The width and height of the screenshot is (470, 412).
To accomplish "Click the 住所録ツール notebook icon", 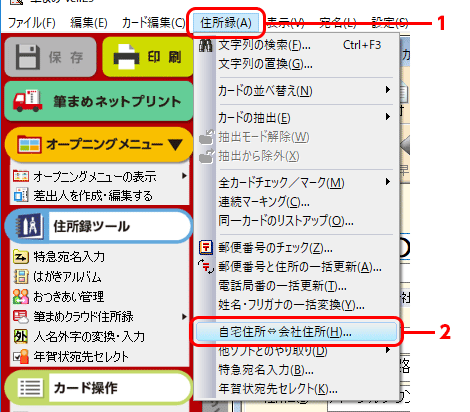I will click(30, 226).
